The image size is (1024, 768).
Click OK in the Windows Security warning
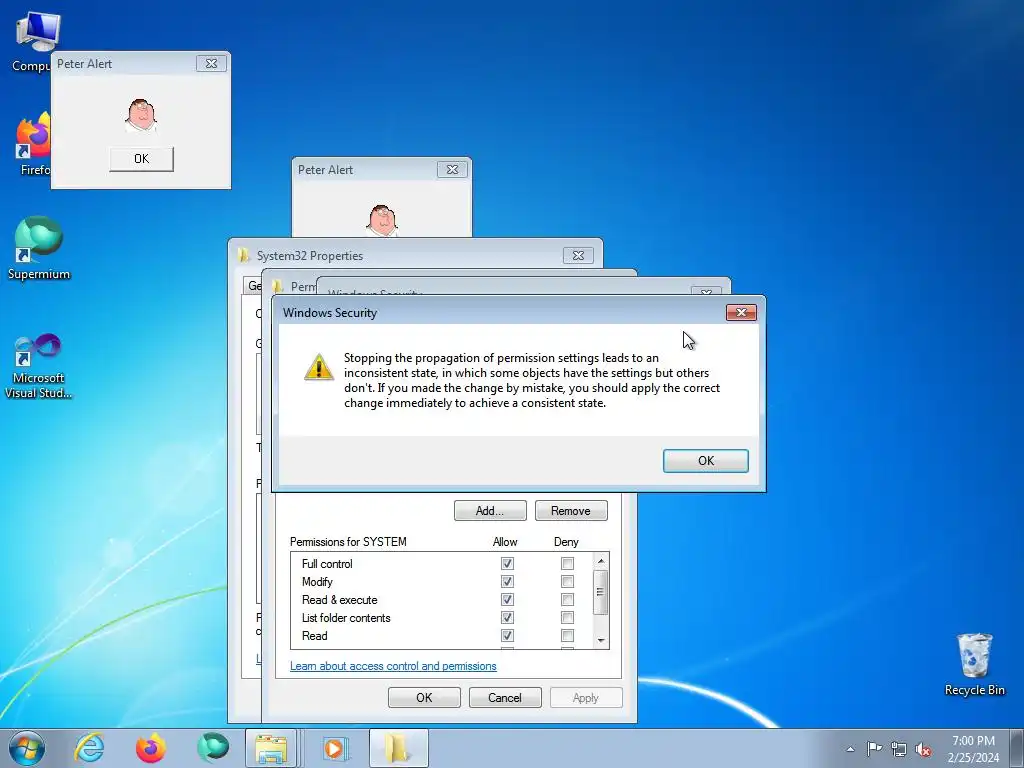pyautogui.click(x=705, y=460)
